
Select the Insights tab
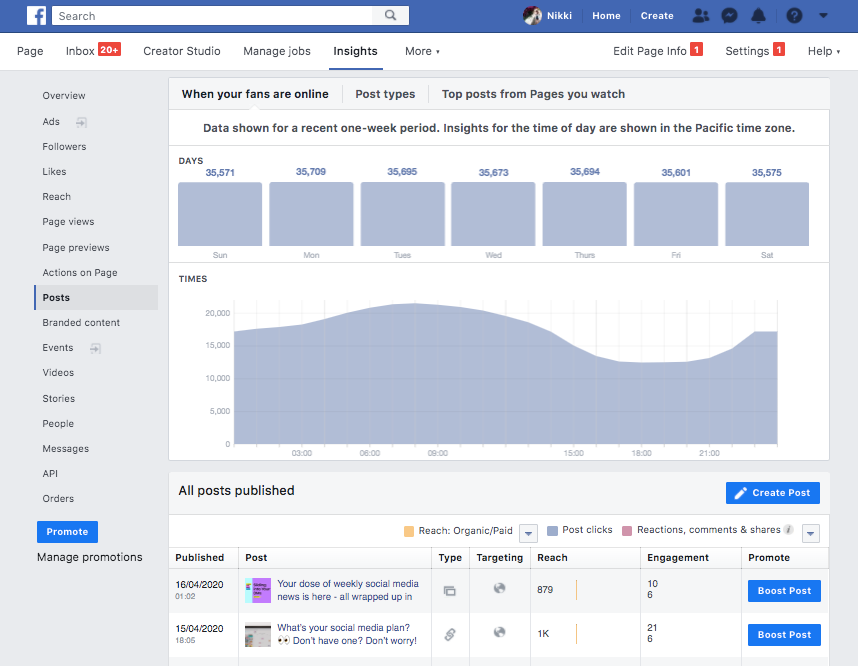coord(355,51)
